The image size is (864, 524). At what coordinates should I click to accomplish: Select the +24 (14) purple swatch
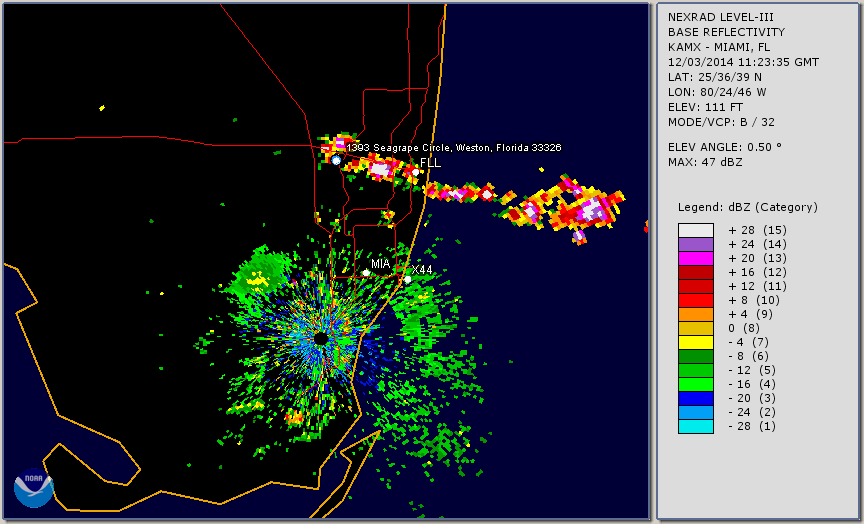696,244
